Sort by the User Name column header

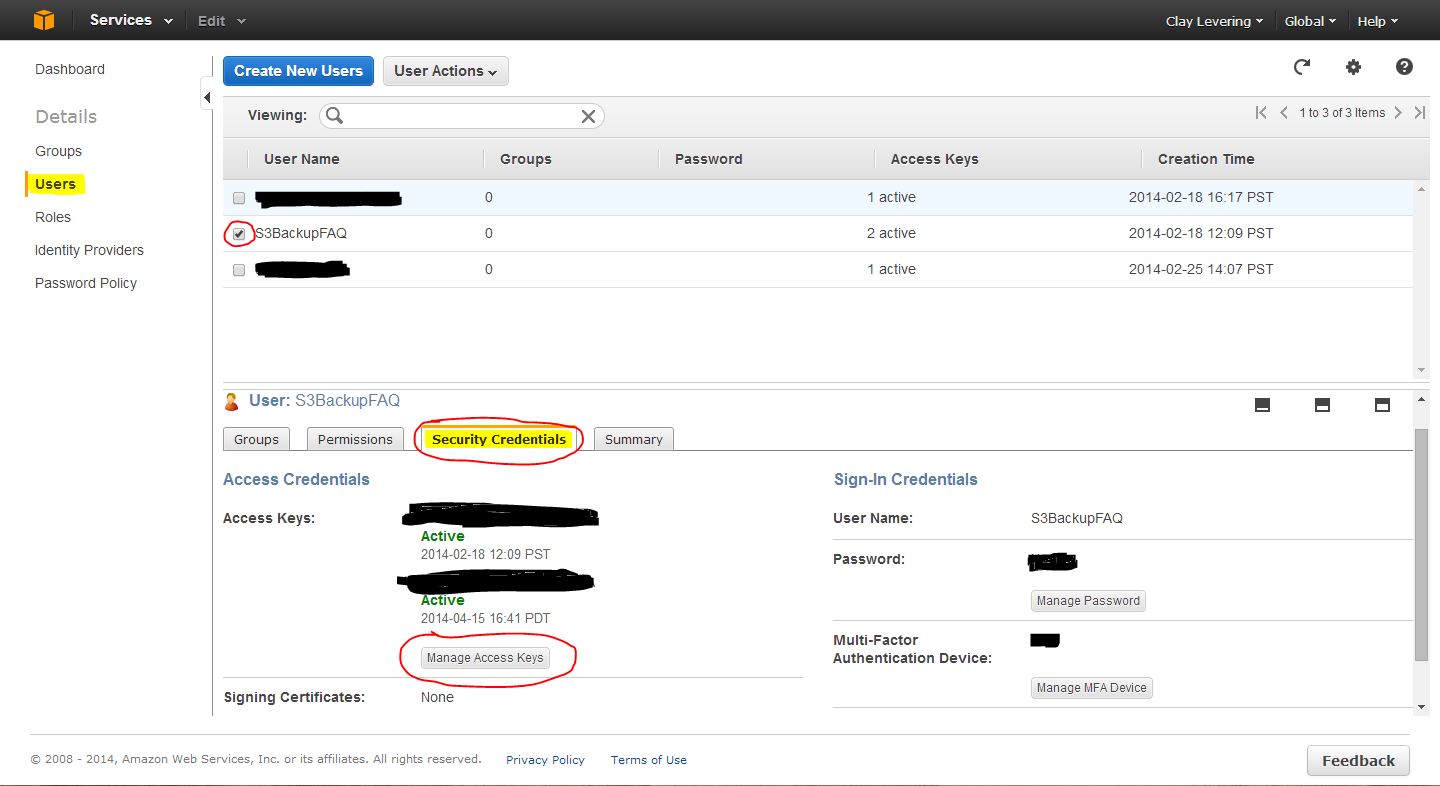pos(302,159)
